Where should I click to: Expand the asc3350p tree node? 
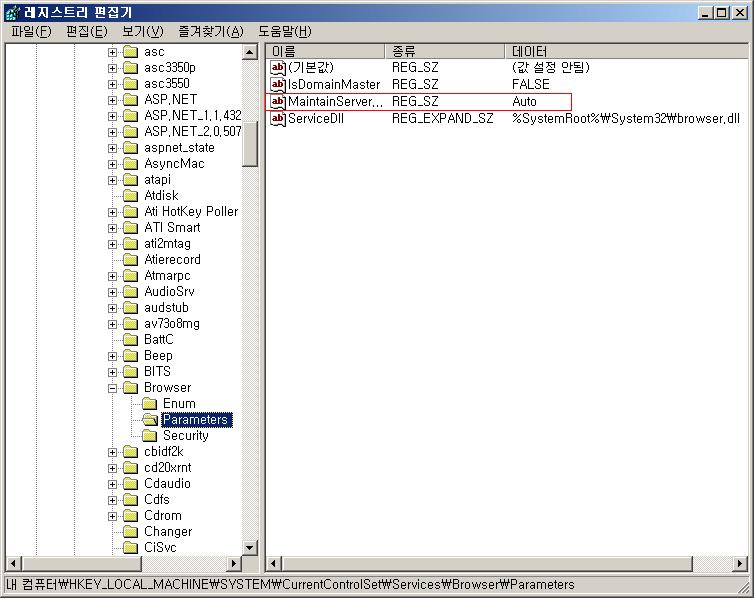(112, 68)
